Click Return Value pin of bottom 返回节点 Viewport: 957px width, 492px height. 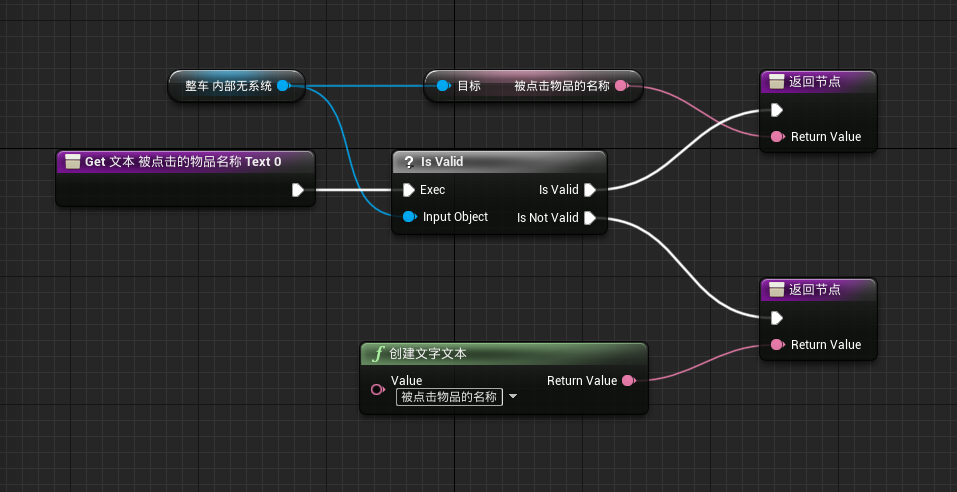pos(777,345)
